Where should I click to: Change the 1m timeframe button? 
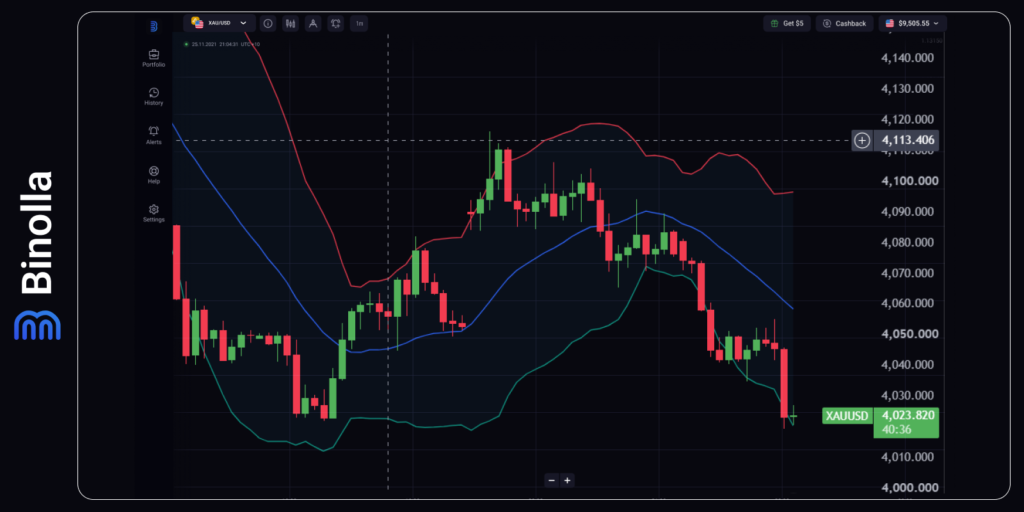click(359, 24)
